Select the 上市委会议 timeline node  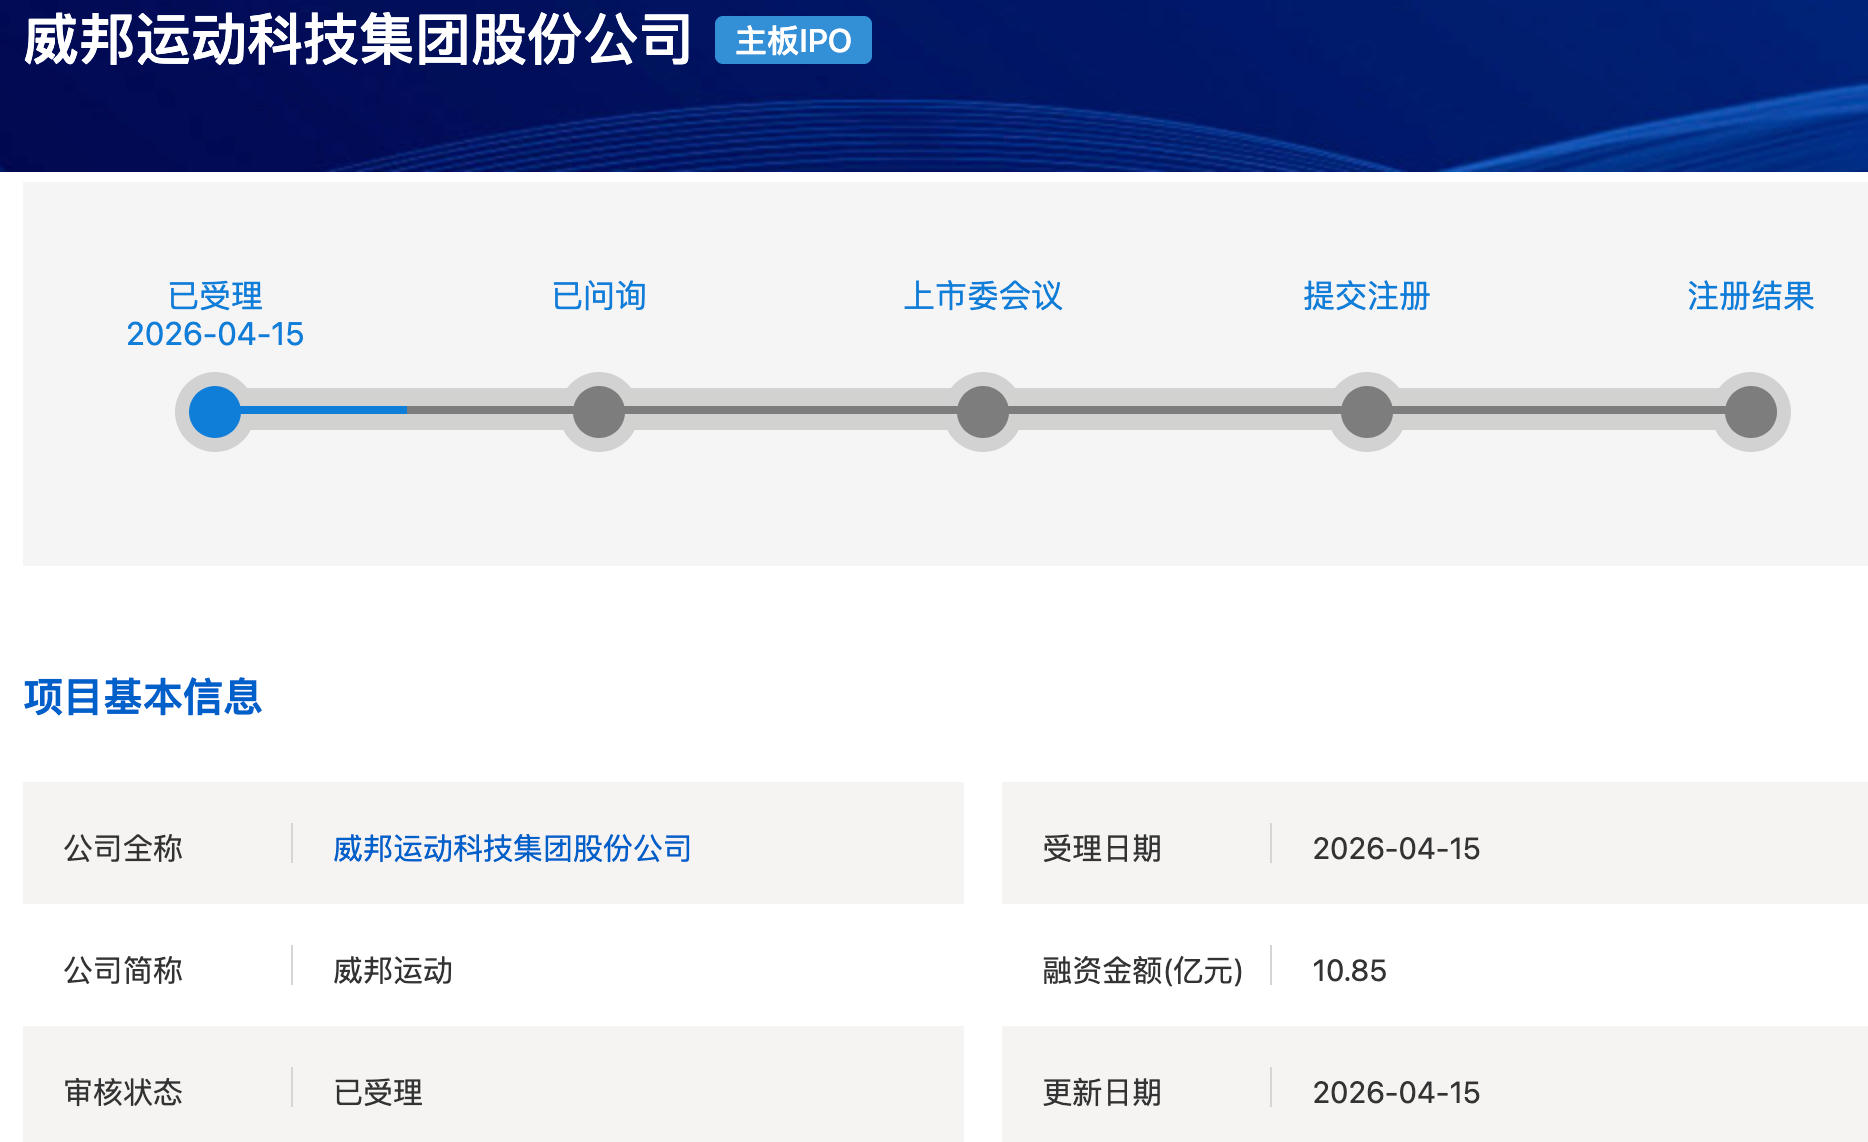(983, 412)
